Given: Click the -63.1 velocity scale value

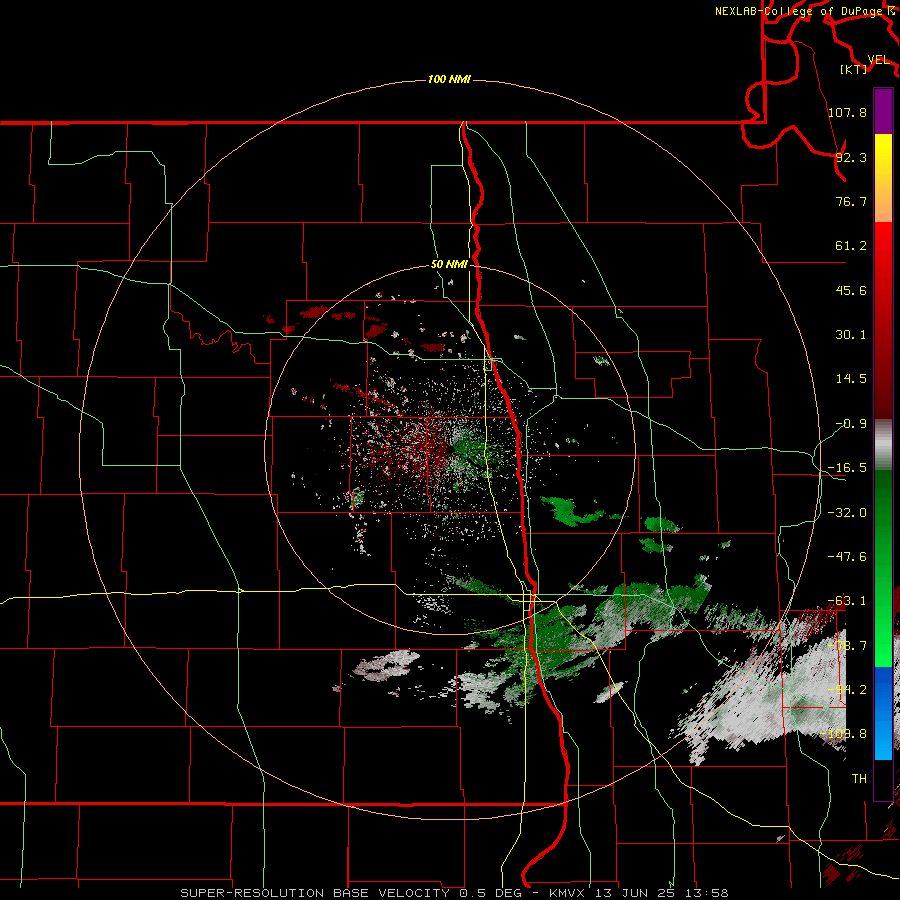Looking at the screenshot, I should 847,601.
